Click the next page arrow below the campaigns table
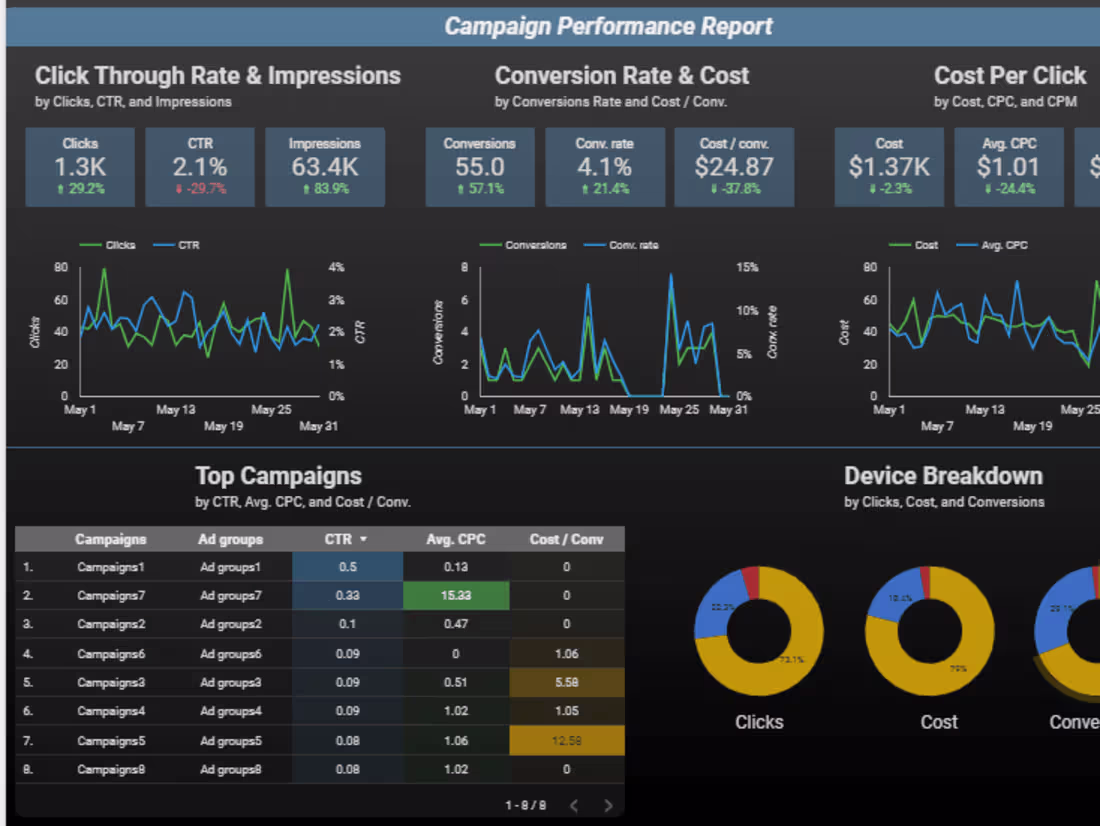The height and width of the screenshot is (826, 1100). pyautogui.click(x=607, y=804)
